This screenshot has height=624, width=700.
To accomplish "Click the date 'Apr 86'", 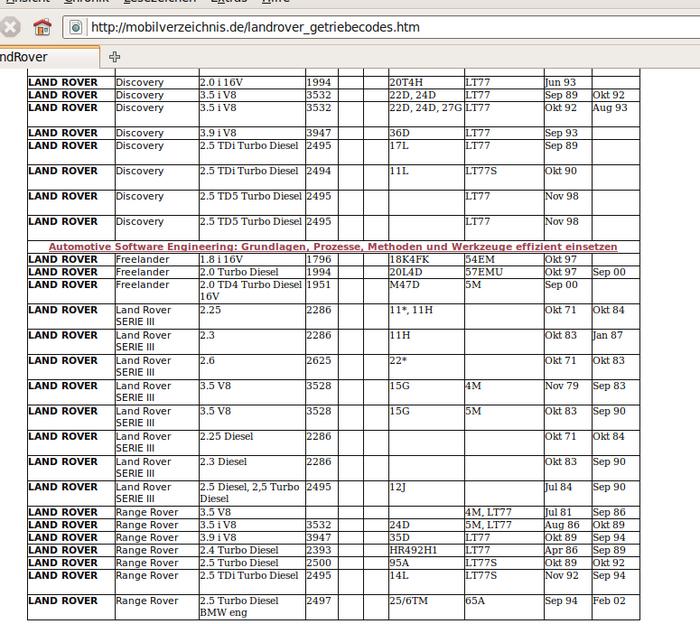I will click(x=561, y=550).
